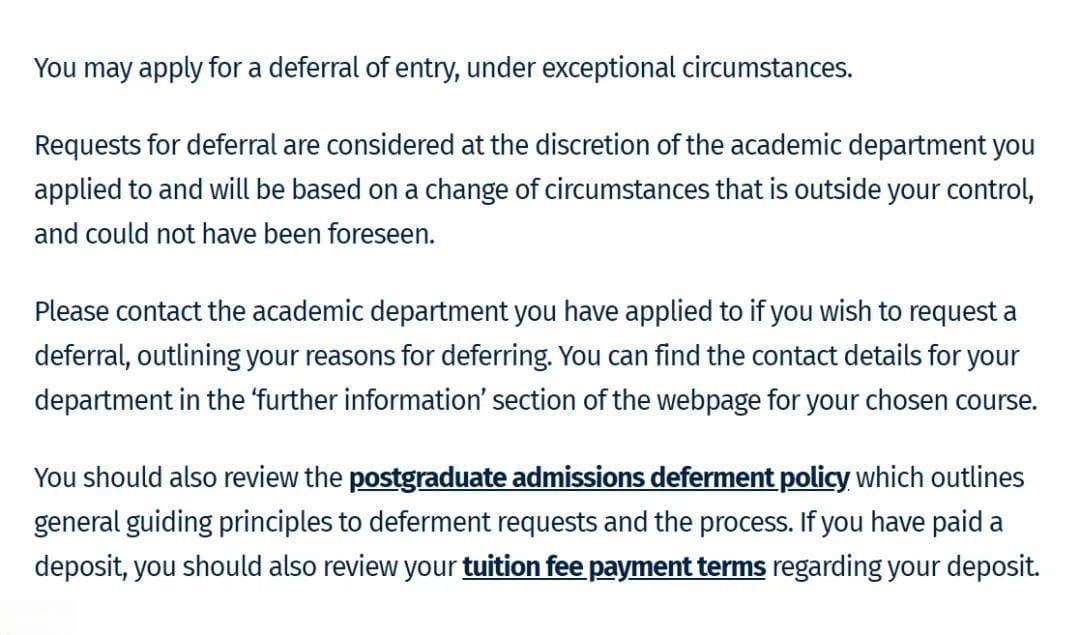
Task: Click the 'webpage for your chosen course' text
Action: 847,400
